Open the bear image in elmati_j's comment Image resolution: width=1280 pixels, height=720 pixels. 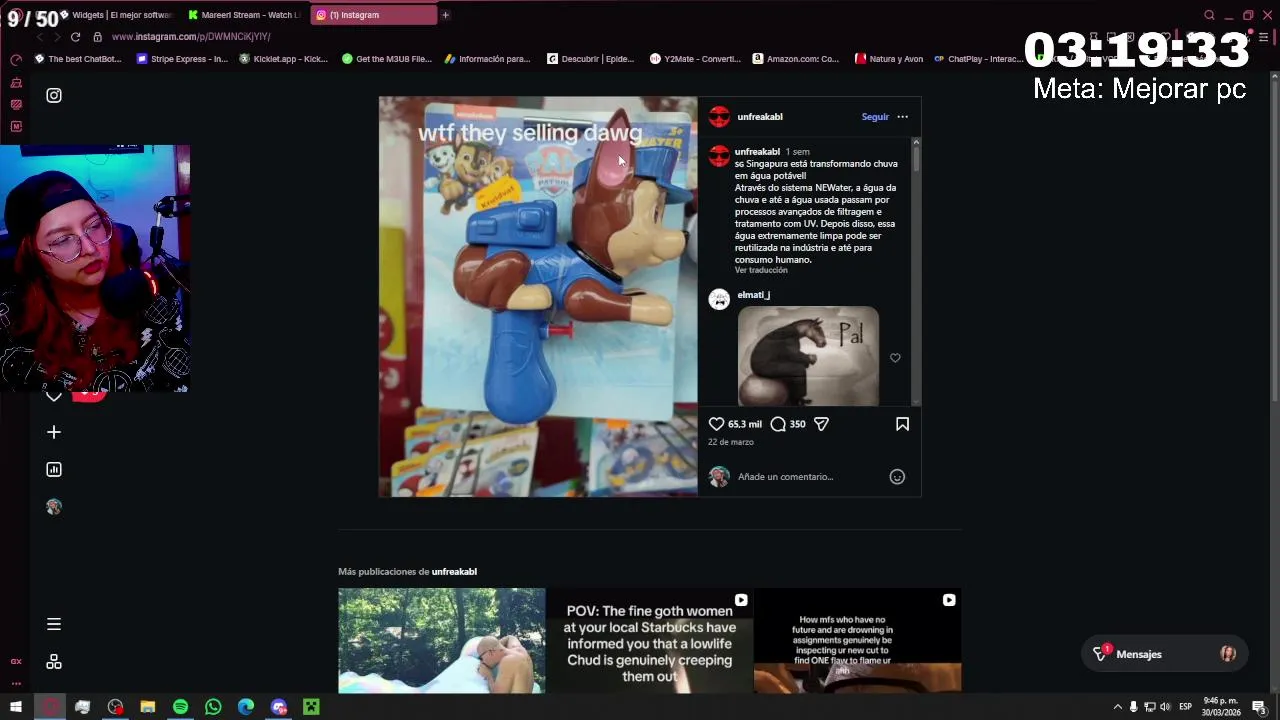click(x=808, y=356)
